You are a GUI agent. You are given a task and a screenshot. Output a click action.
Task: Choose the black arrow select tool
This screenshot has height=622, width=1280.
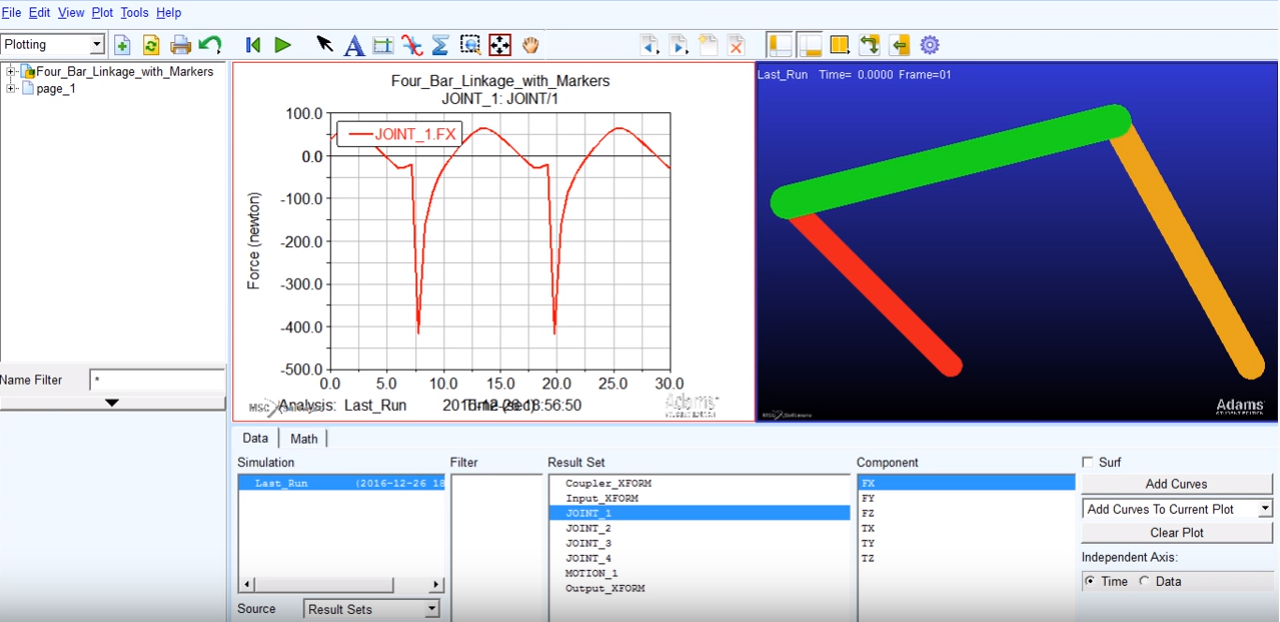[325, 45]
